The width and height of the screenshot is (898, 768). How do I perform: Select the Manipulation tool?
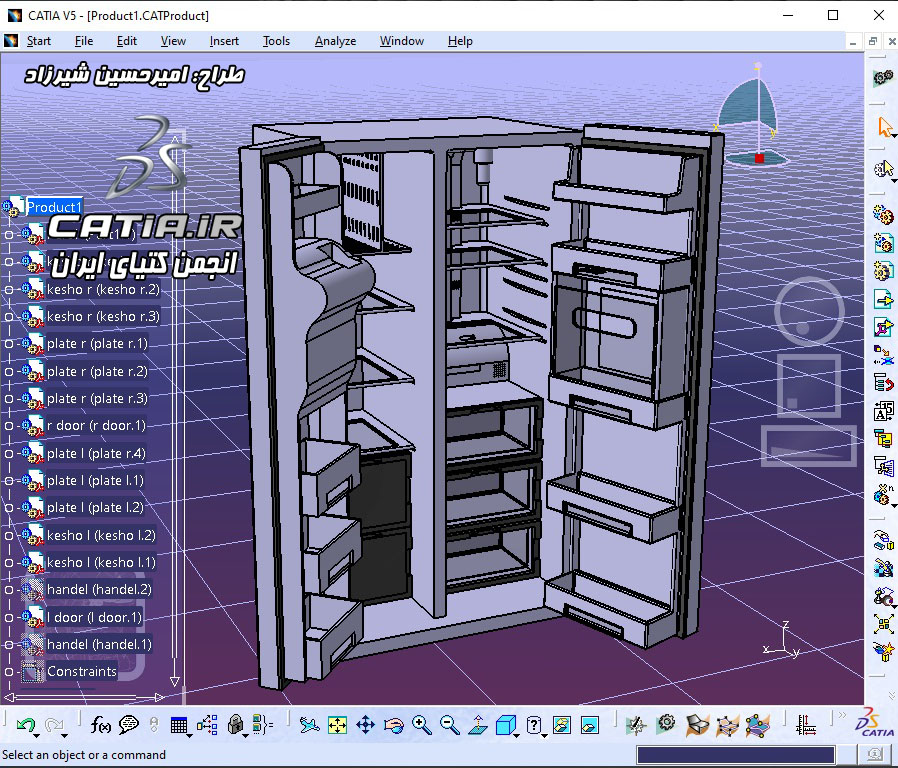point(883,540)
